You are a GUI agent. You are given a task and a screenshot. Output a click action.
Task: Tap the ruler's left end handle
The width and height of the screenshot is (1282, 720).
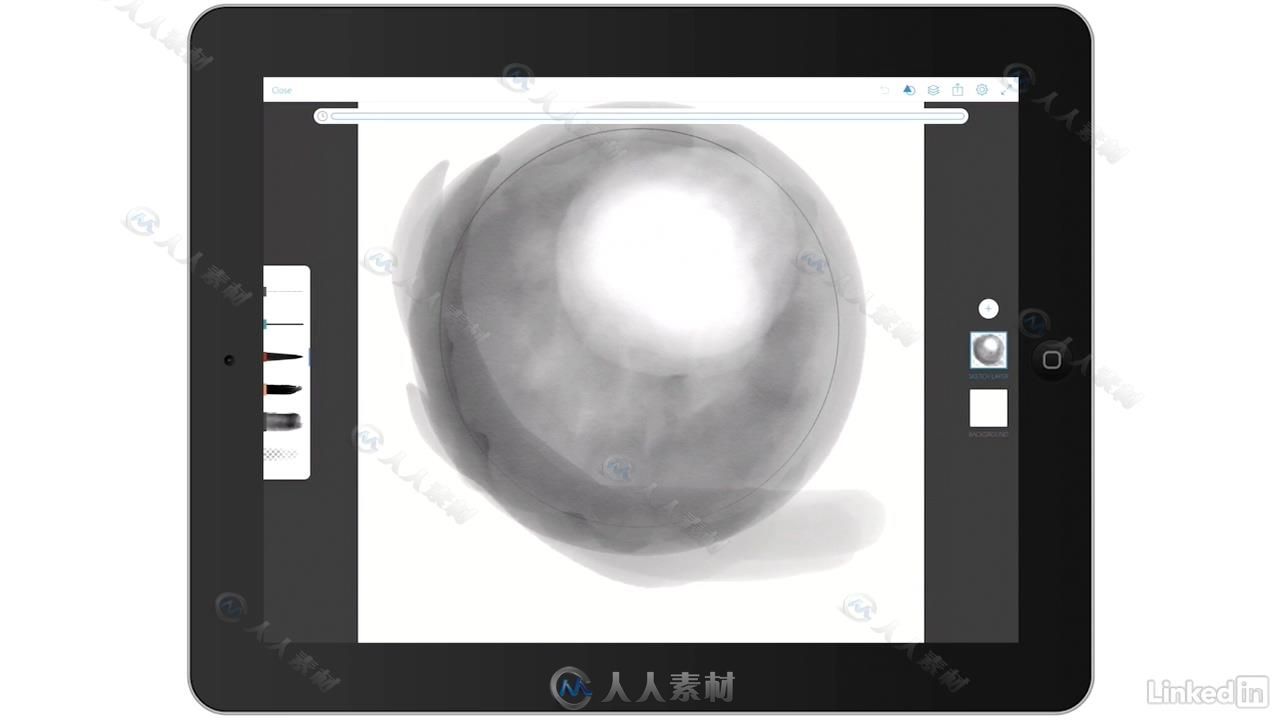point(322,116)
